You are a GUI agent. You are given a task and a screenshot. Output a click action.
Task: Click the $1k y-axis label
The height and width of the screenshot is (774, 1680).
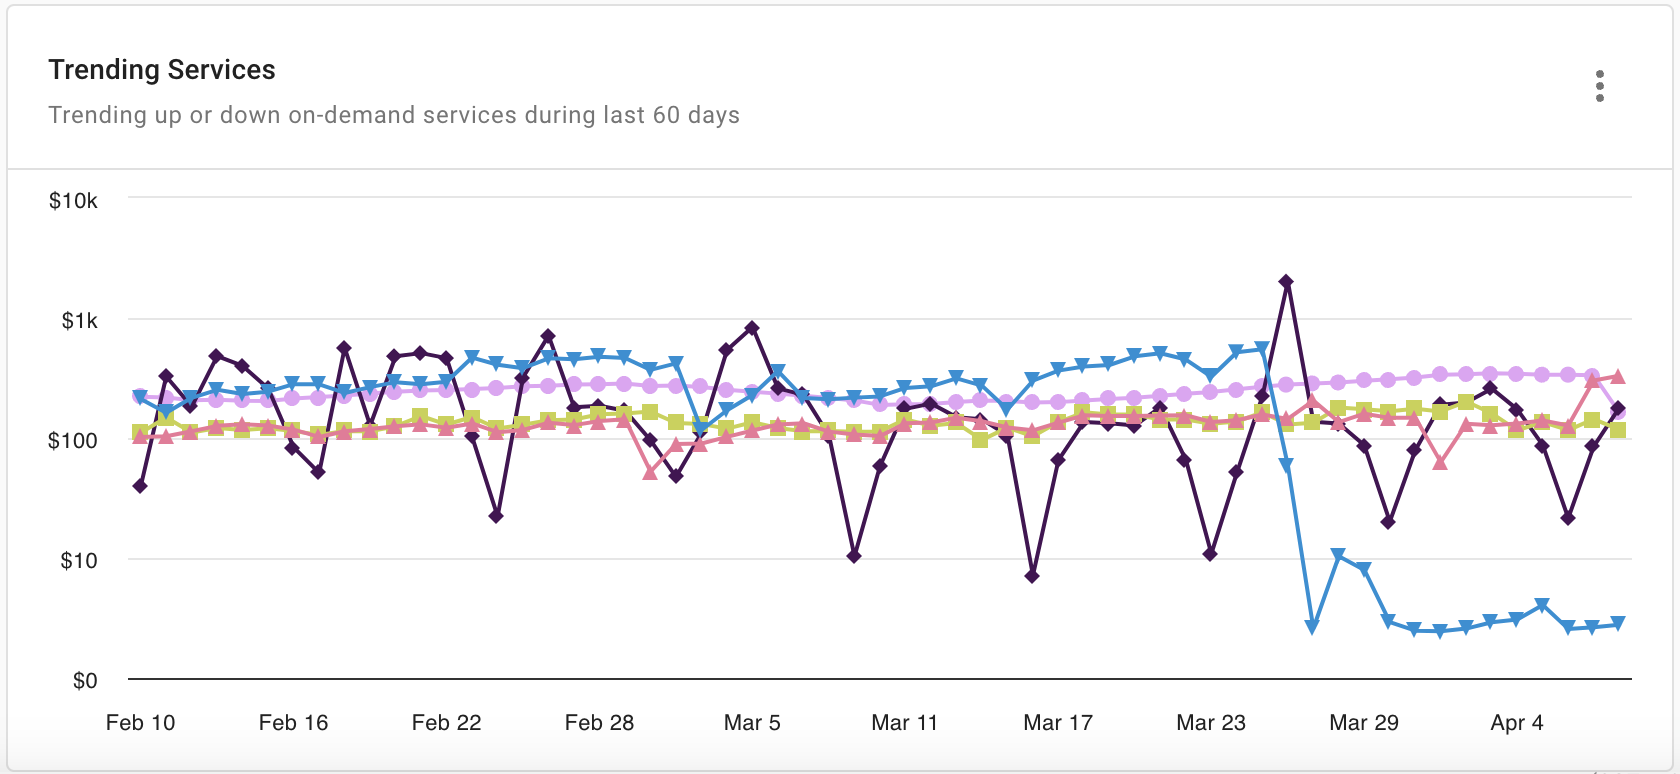[80, 321]
